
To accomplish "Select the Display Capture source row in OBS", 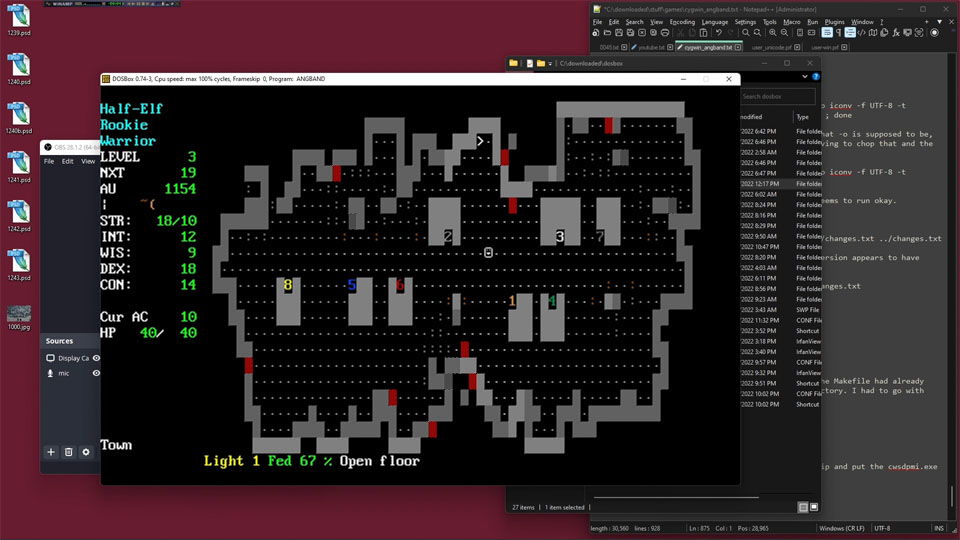I will point(71,358).
